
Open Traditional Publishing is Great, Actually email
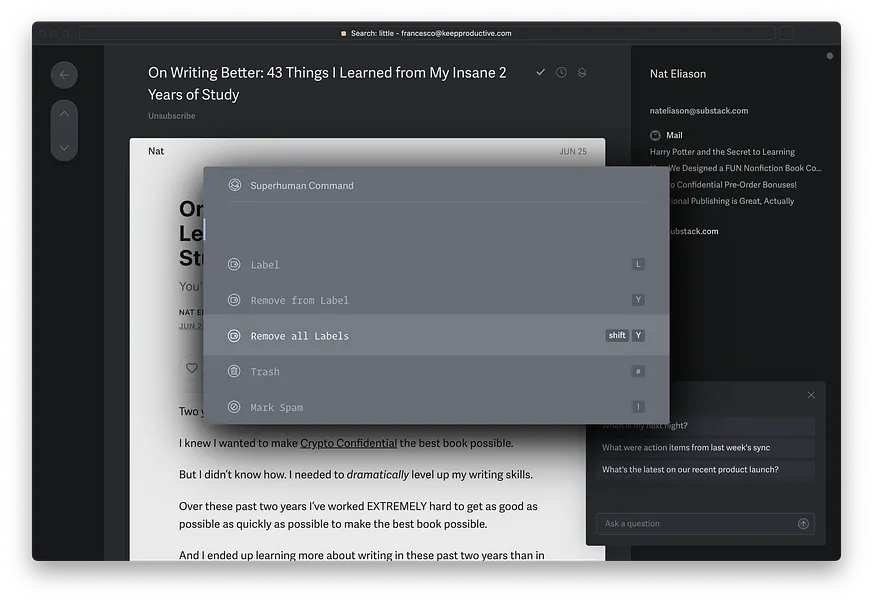tap(732, 201)
